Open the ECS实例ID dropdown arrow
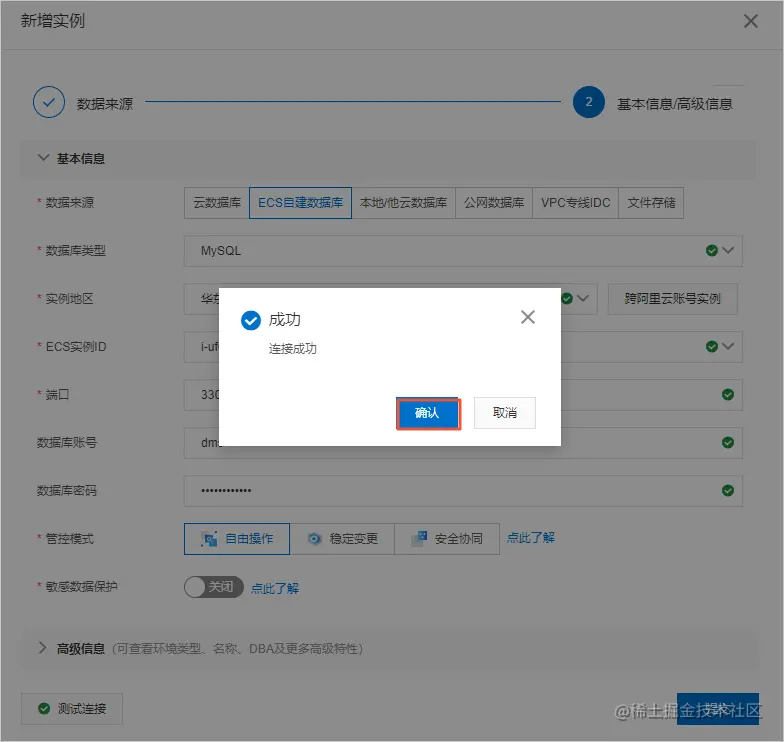Screen dimensions: 784x742 [728, 346]
